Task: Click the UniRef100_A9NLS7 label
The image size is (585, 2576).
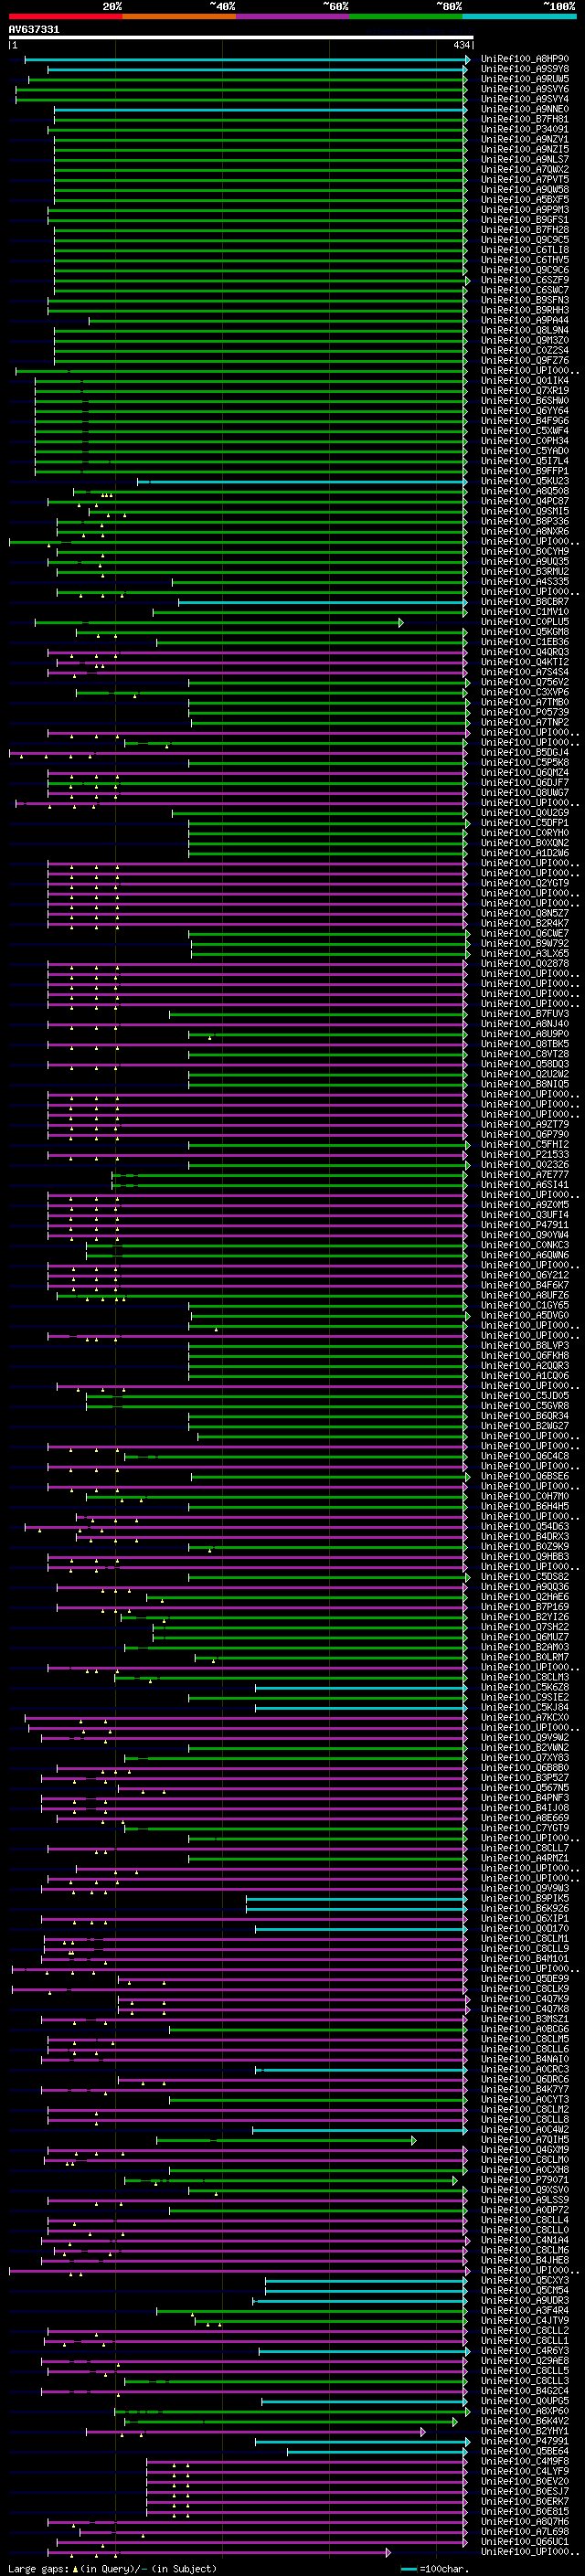Action: point(524,160)
